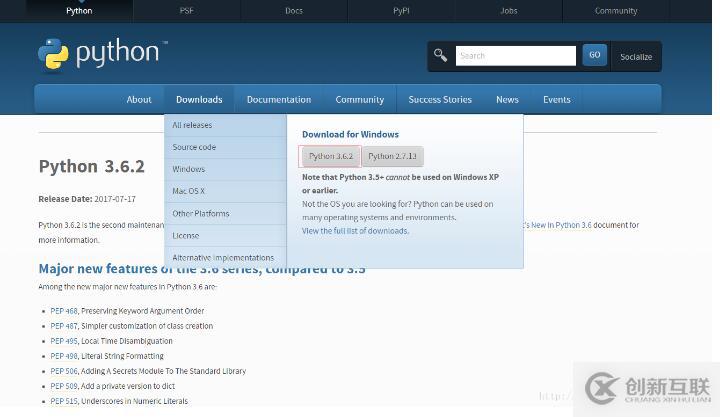Select Source code in Downloads menu
The height and width of the screenshot is (417, 720).
click(x=225, y=147)
